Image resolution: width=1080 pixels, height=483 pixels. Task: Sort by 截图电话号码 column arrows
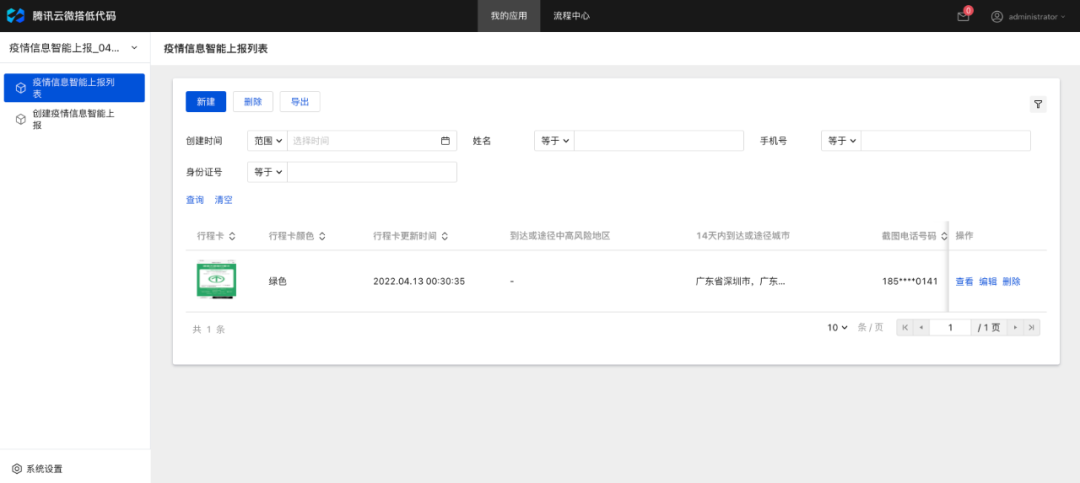pyautogui.click(x=944, y=236)
